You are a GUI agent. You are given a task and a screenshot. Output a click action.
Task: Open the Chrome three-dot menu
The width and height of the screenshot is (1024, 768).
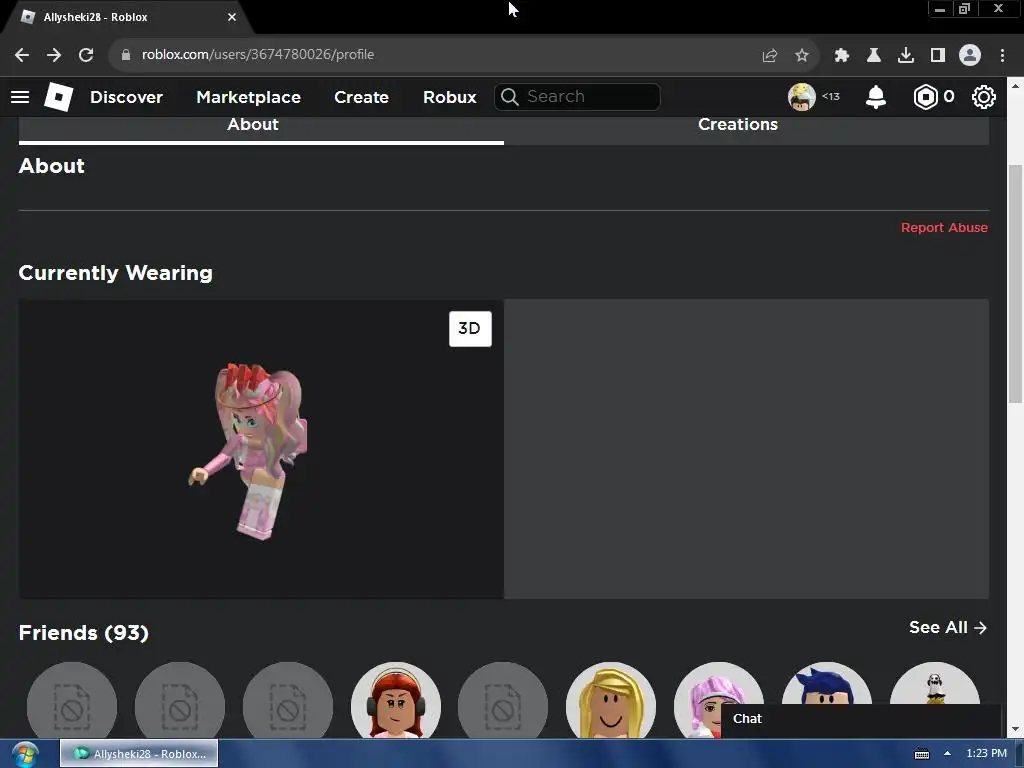coord(1002,56)
